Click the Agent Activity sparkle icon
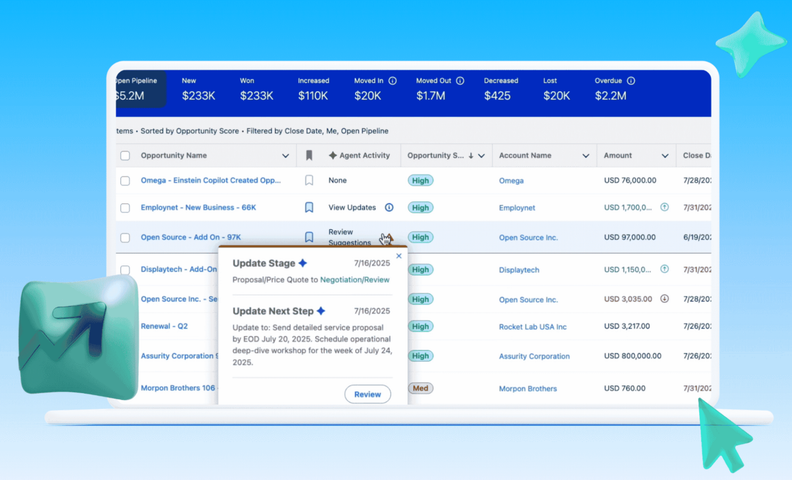Screen dimensions: 792x480 pos(332,156)
